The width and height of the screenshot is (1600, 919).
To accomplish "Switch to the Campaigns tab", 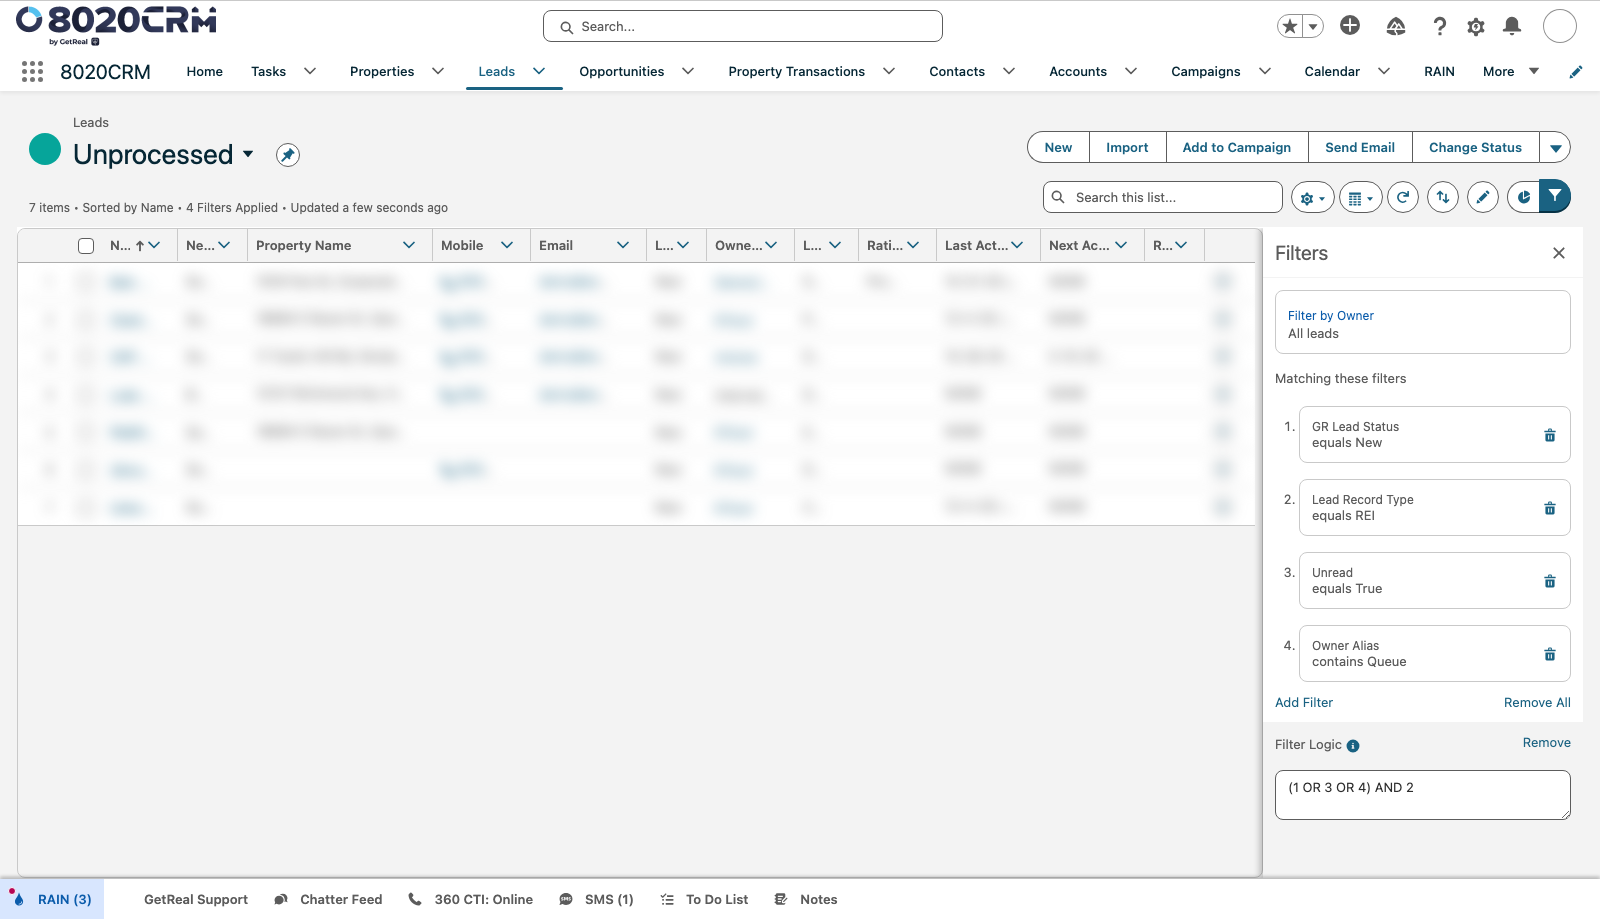I will 1205,71.
